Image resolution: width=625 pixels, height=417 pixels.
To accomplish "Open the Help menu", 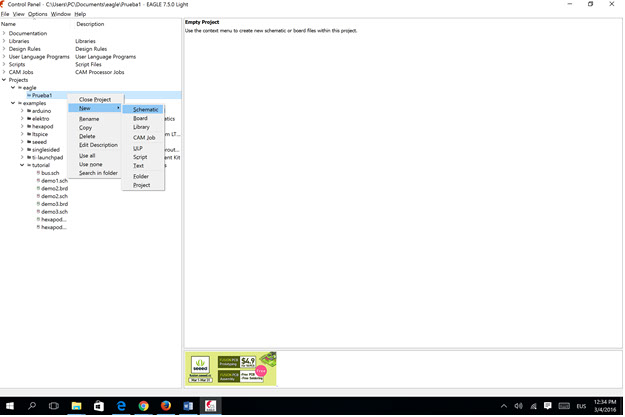I will (80, 14).
